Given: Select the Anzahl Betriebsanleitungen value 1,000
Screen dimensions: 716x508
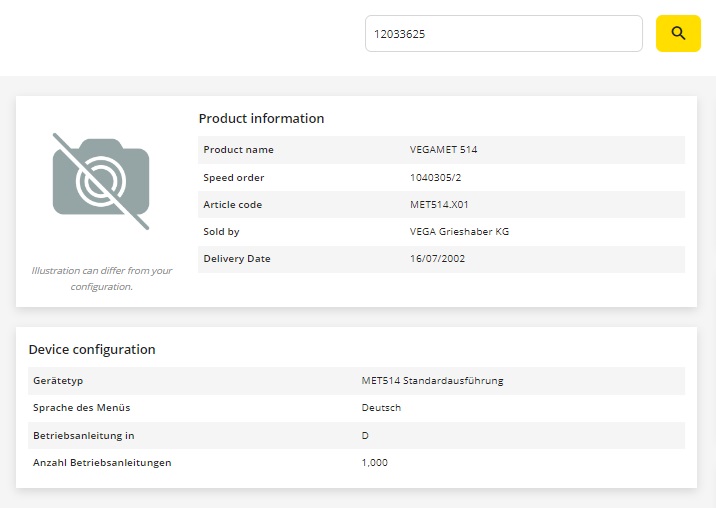Looking at the screenshot, I should (x=374, y=463).
